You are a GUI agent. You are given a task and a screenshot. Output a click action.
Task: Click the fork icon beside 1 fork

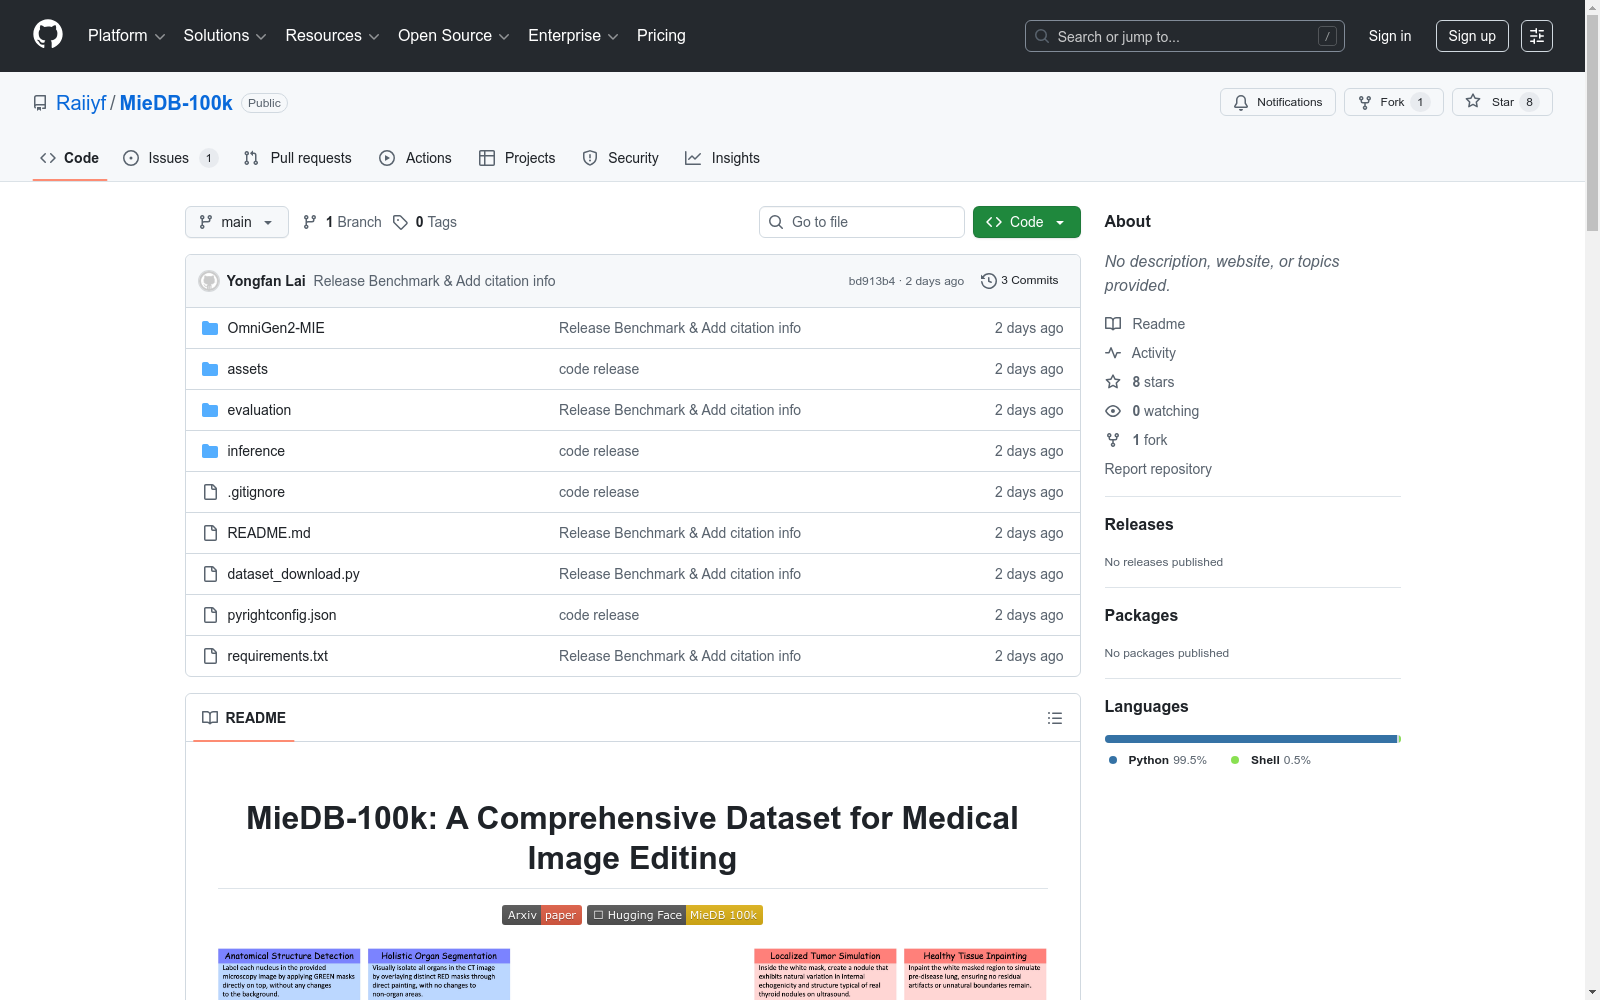coord(1113,440)
